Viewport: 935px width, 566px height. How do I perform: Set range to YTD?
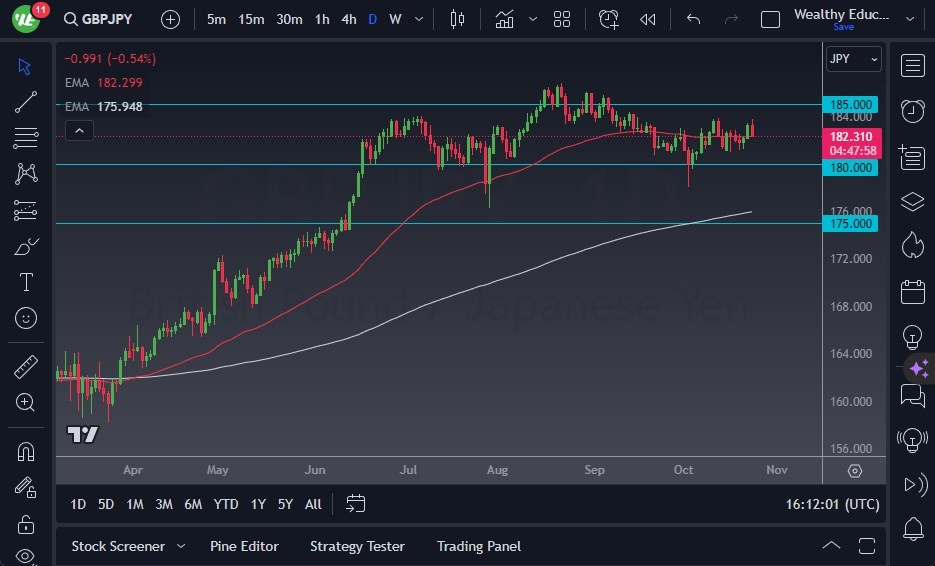pyautogui.click(x=226, y=504)
